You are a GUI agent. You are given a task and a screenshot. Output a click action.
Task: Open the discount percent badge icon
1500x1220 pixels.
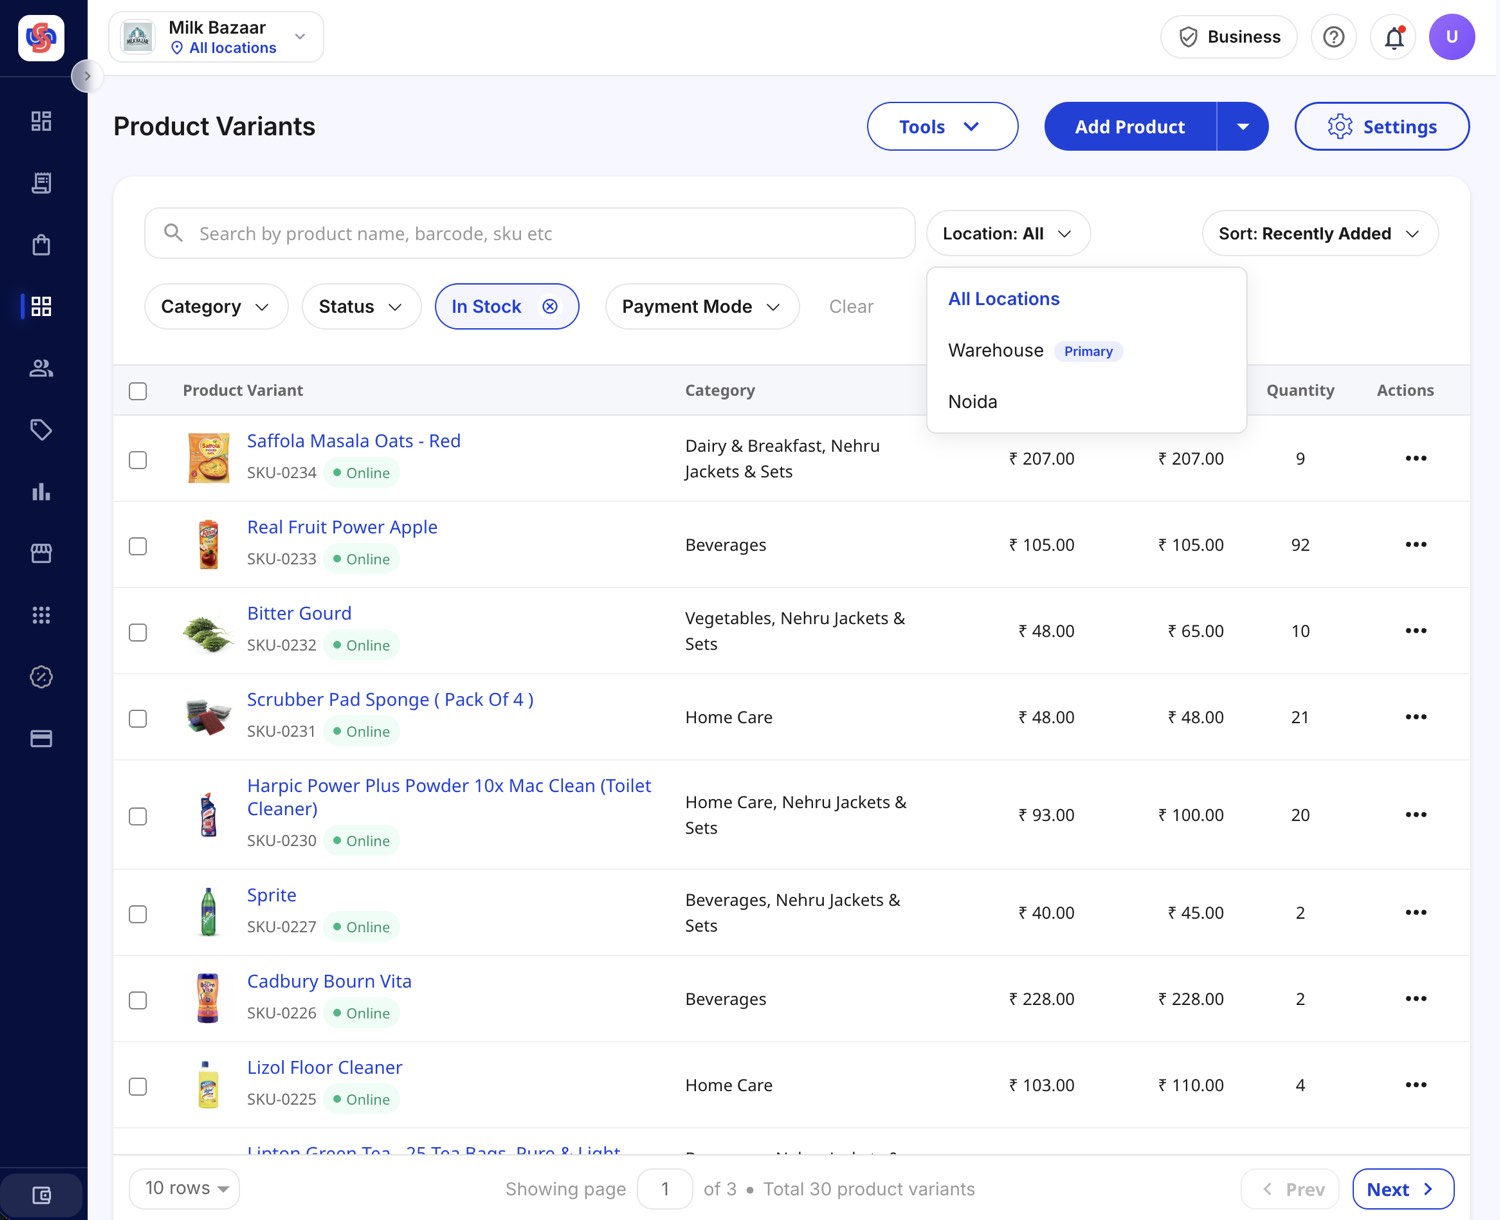coord(41,677)
